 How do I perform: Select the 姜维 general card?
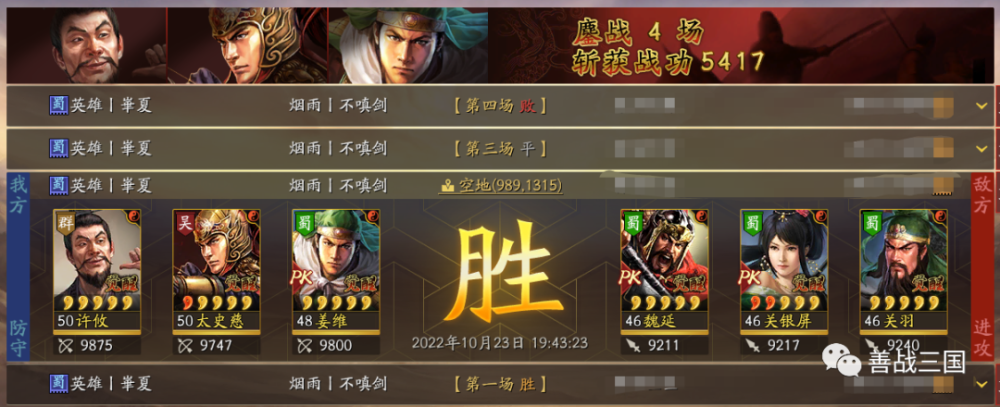click(336, 271)
